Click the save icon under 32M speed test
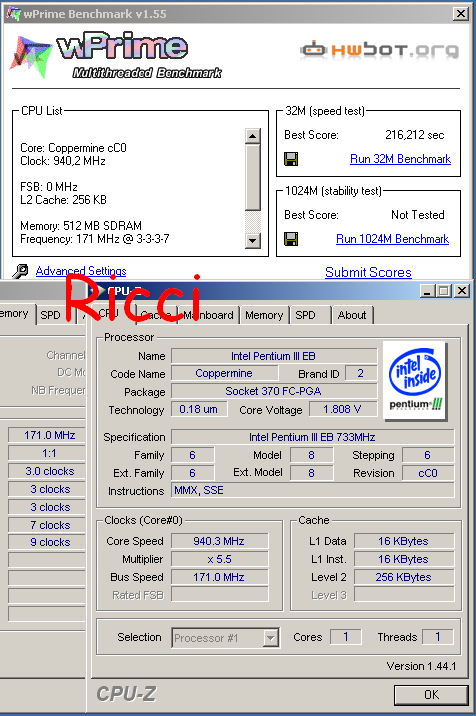This screenshot has height=716, width=476. point(291,159)
